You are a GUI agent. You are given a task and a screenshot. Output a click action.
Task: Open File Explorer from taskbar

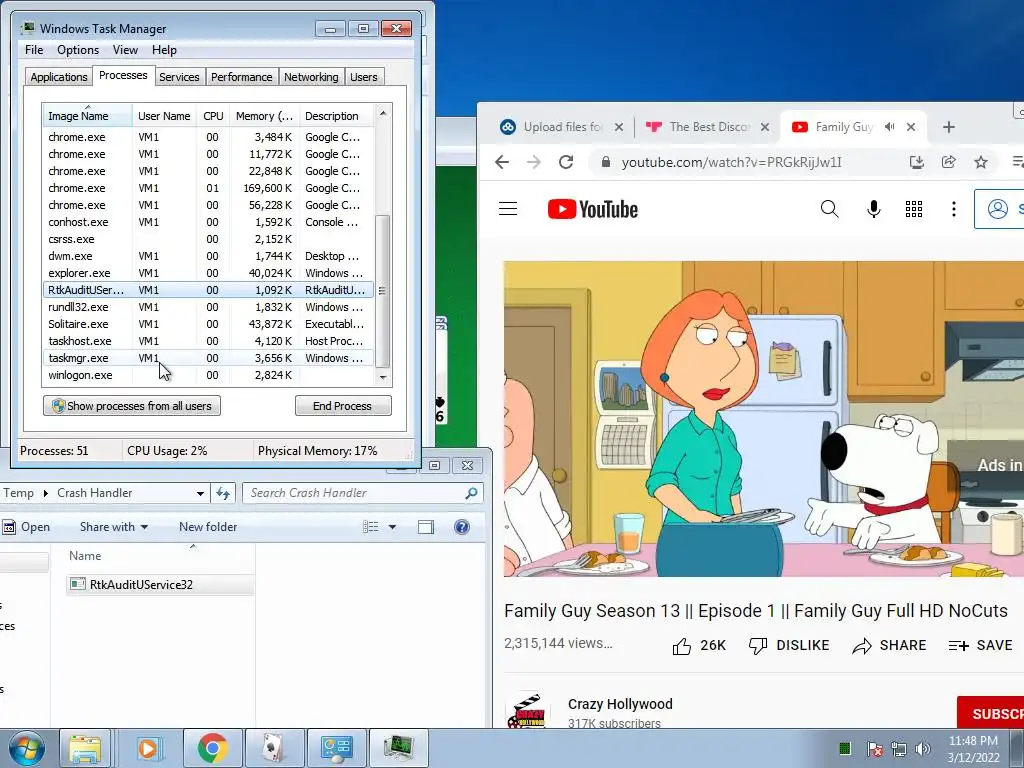pyautogui.click(x=85, y=748)
